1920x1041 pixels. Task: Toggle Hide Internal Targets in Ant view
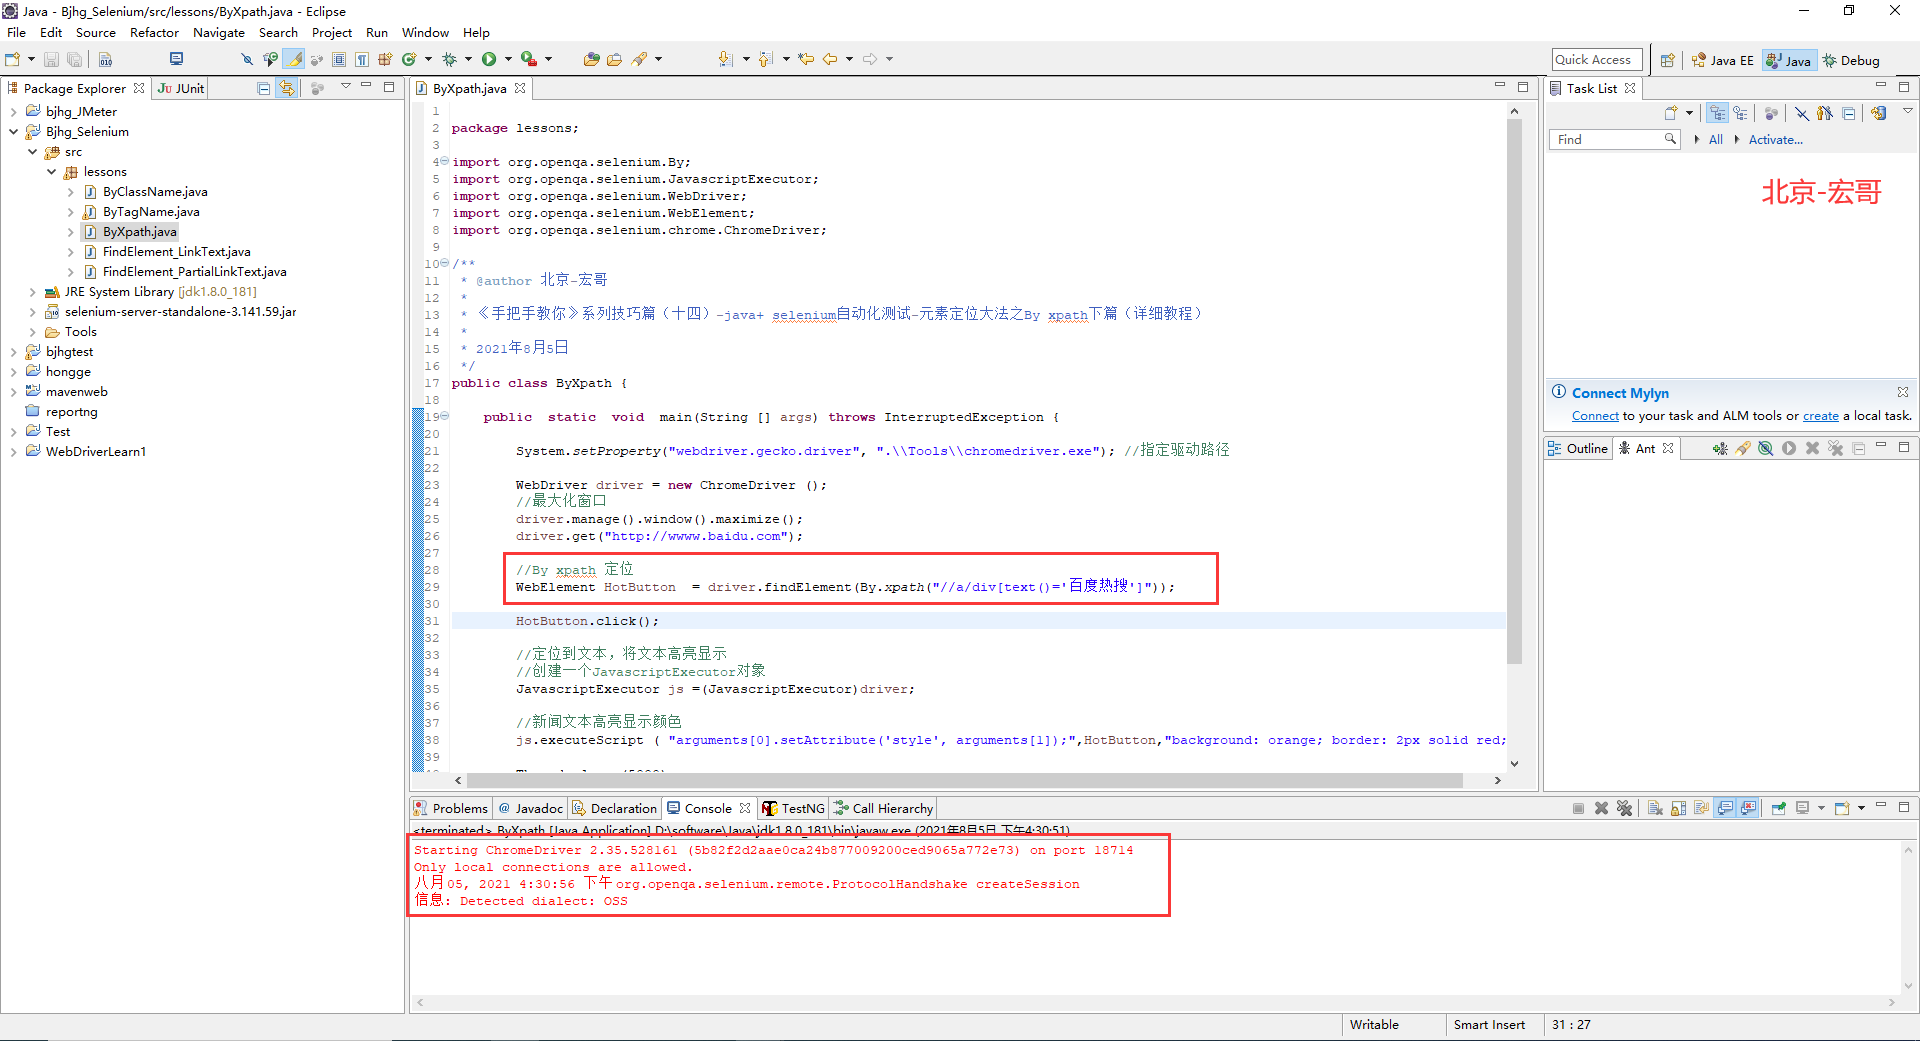1766,448
